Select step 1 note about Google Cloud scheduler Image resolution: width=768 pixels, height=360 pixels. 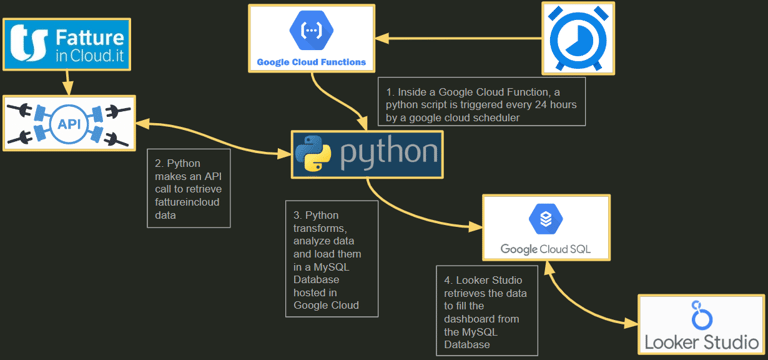(481, 101)
